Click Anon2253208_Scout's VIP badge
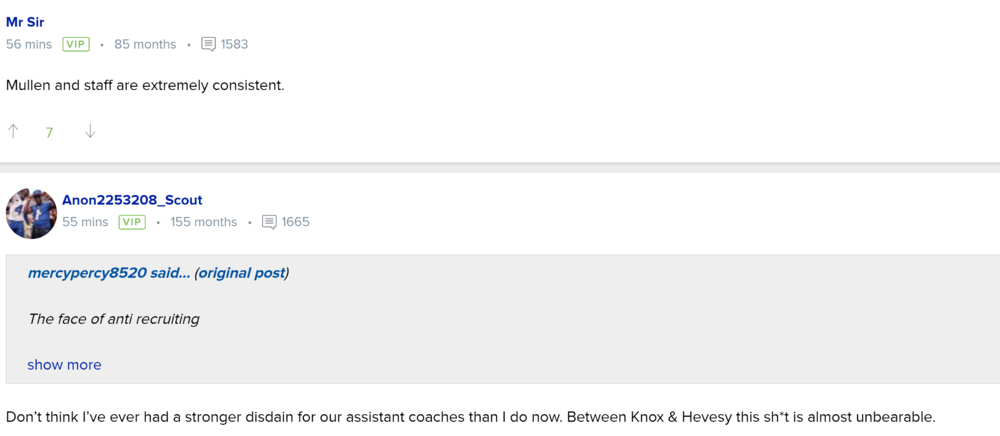The image size is (1000, 436). pos(132,222)
